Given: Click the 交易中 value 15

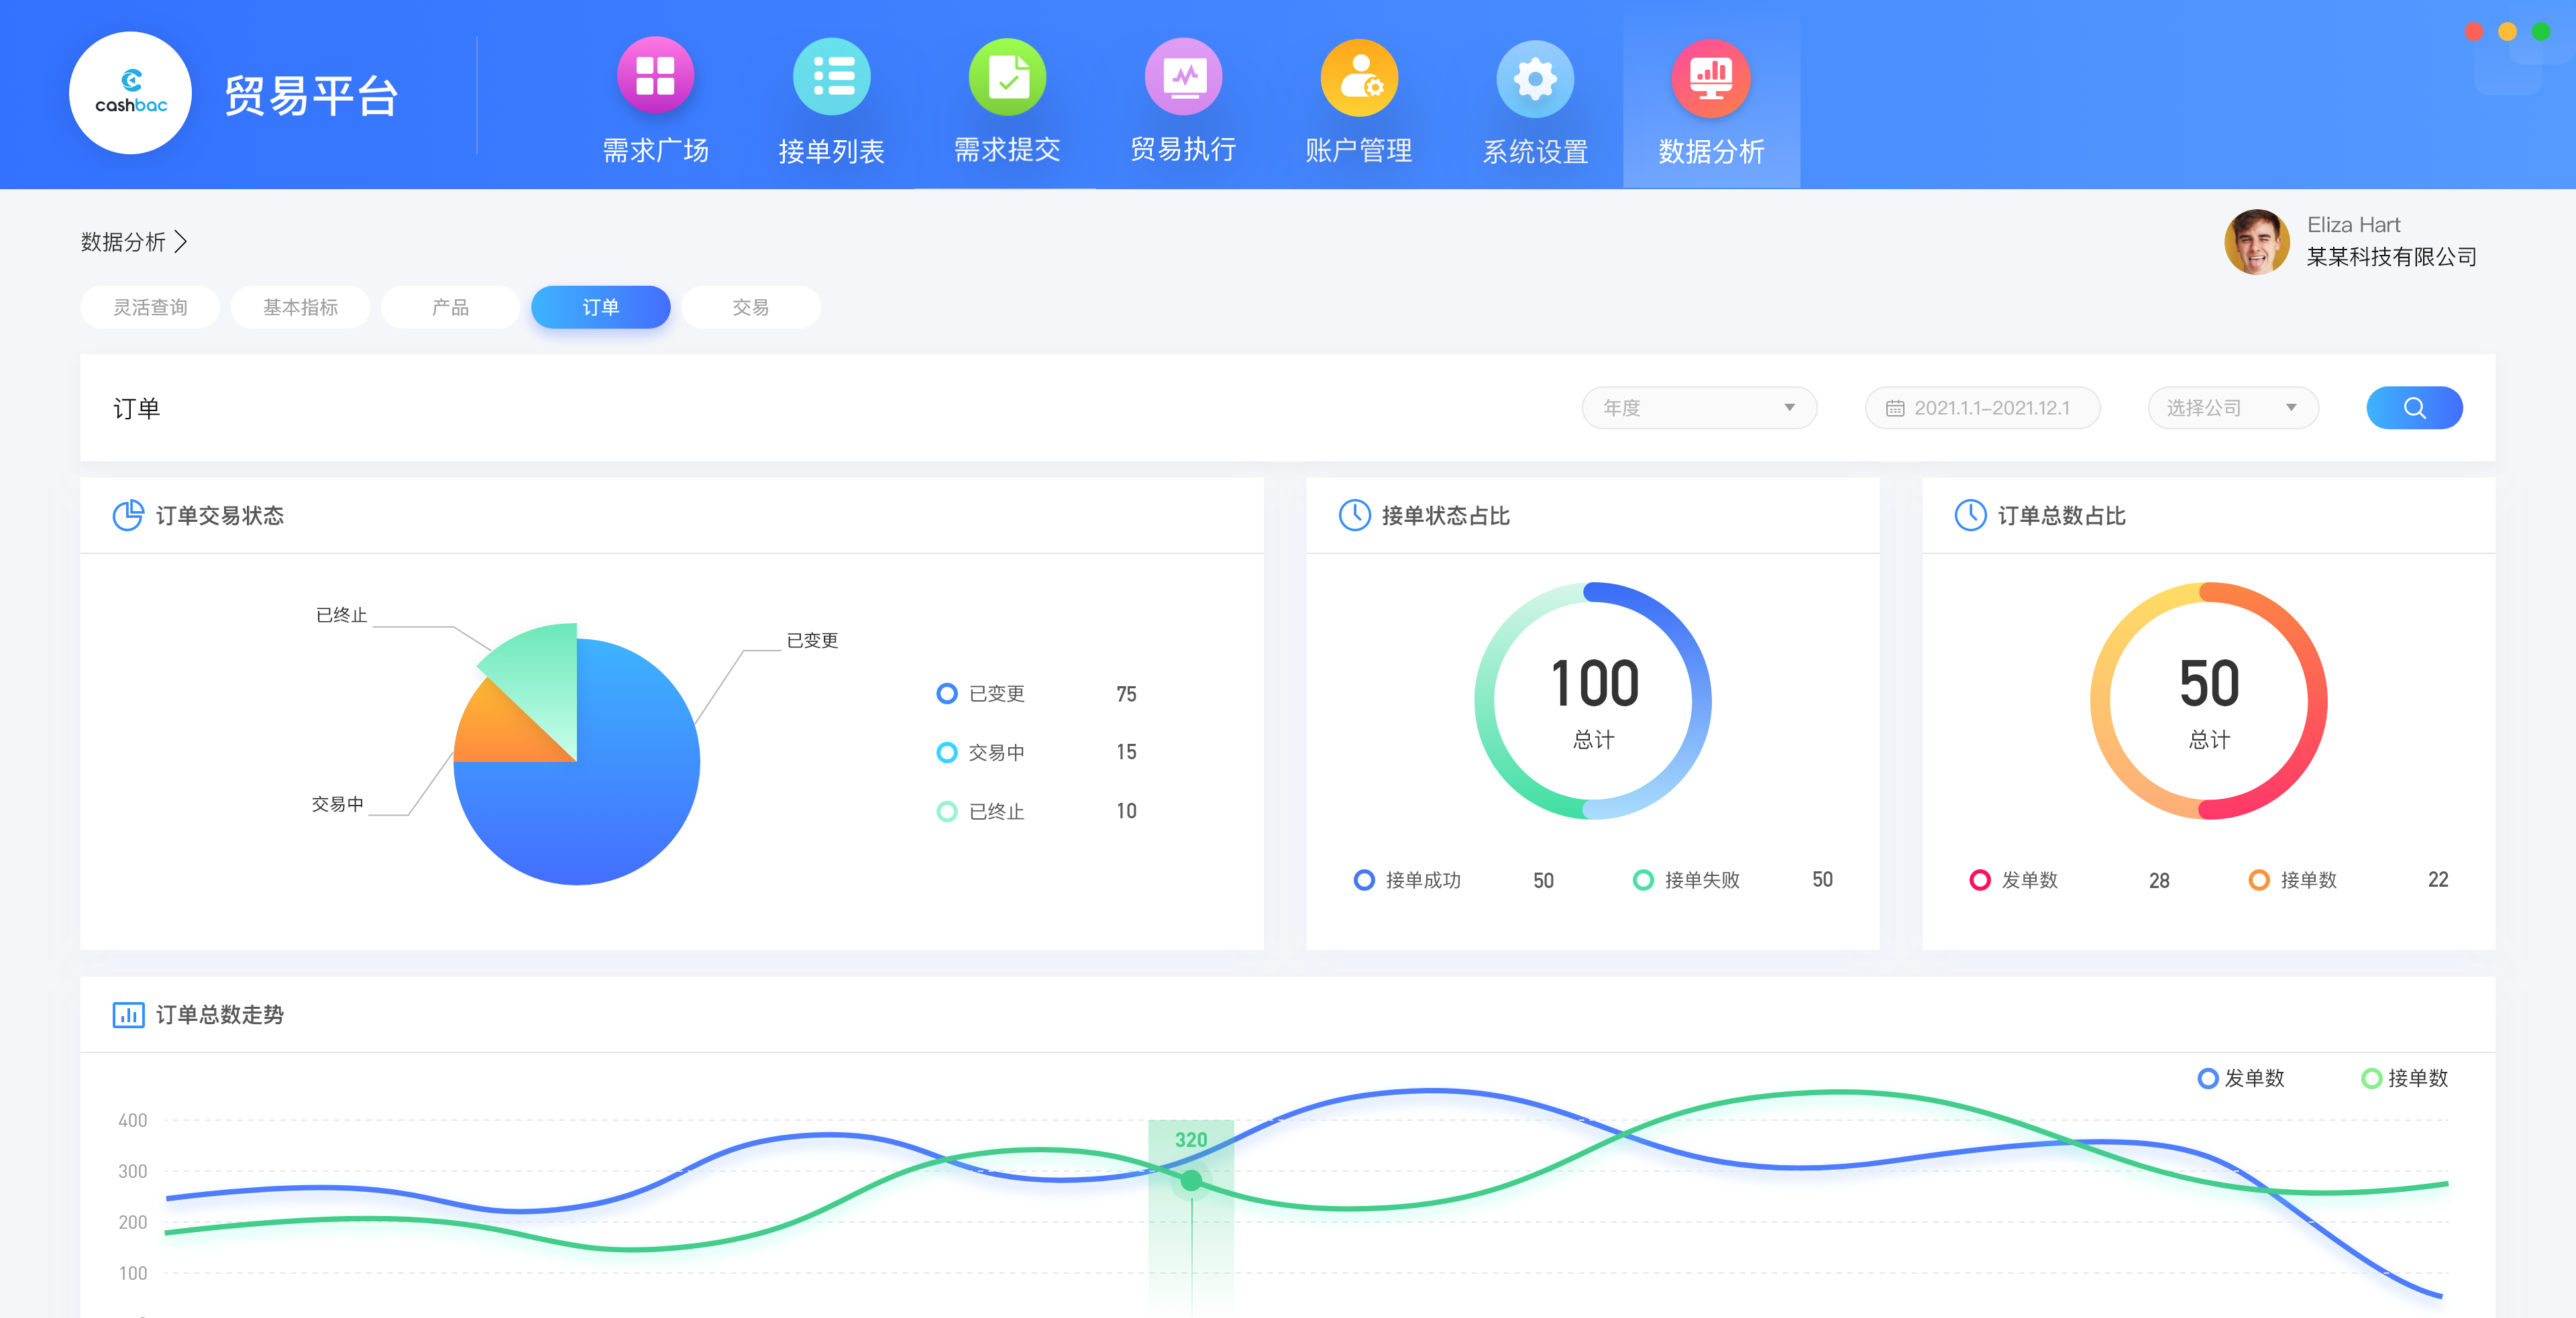Looking at the screenshot, I should (1126, 752).
